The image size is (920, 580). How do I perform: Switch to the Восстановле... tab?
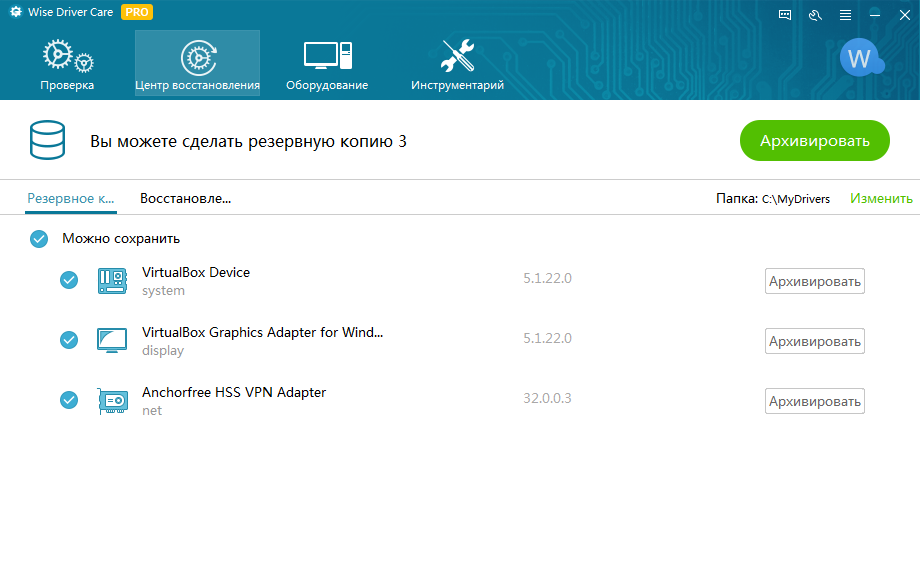pyautogui.click(x=185, y=198)
